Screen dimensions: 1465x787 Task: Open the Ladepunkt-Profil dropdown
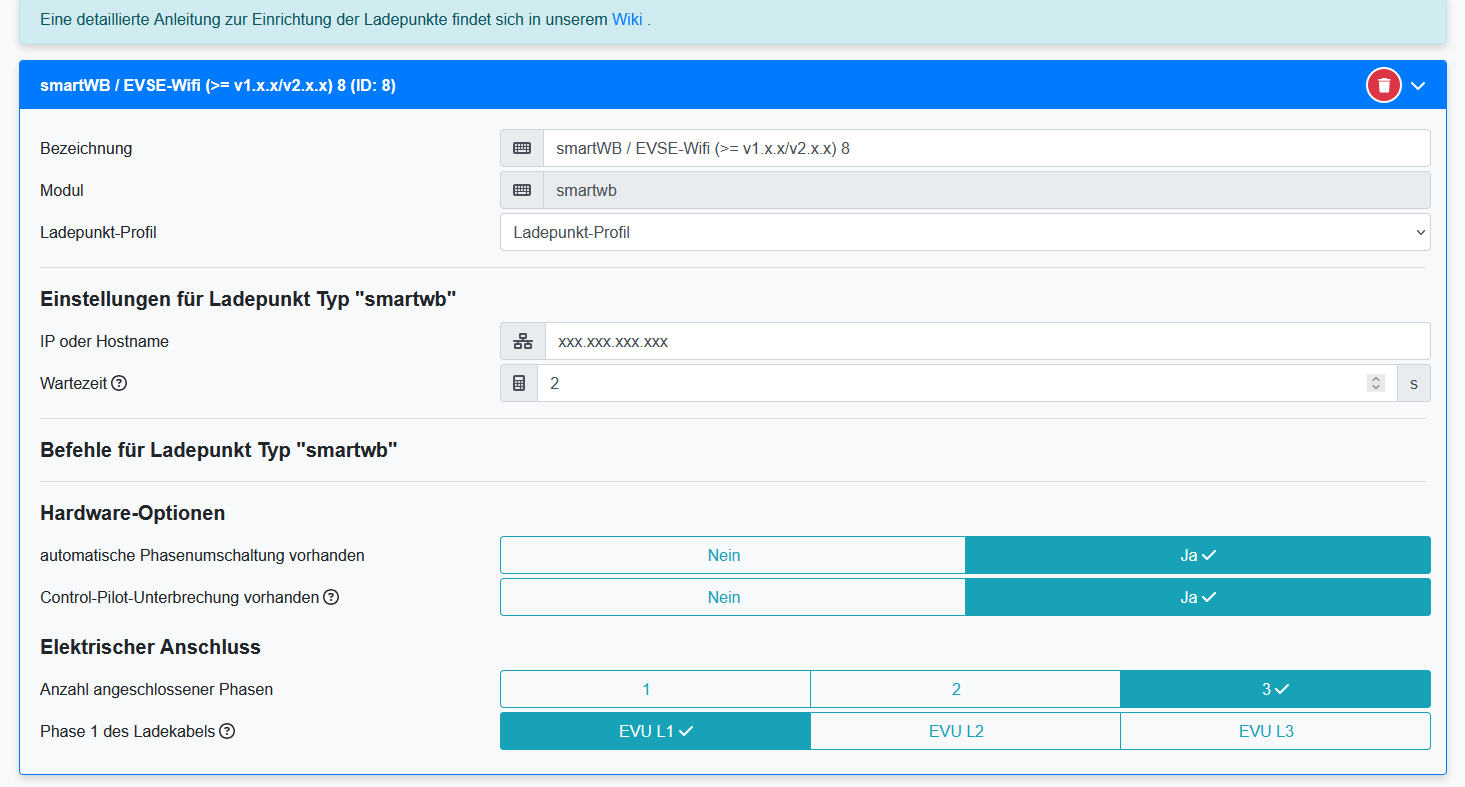click(x=965, y=232)
